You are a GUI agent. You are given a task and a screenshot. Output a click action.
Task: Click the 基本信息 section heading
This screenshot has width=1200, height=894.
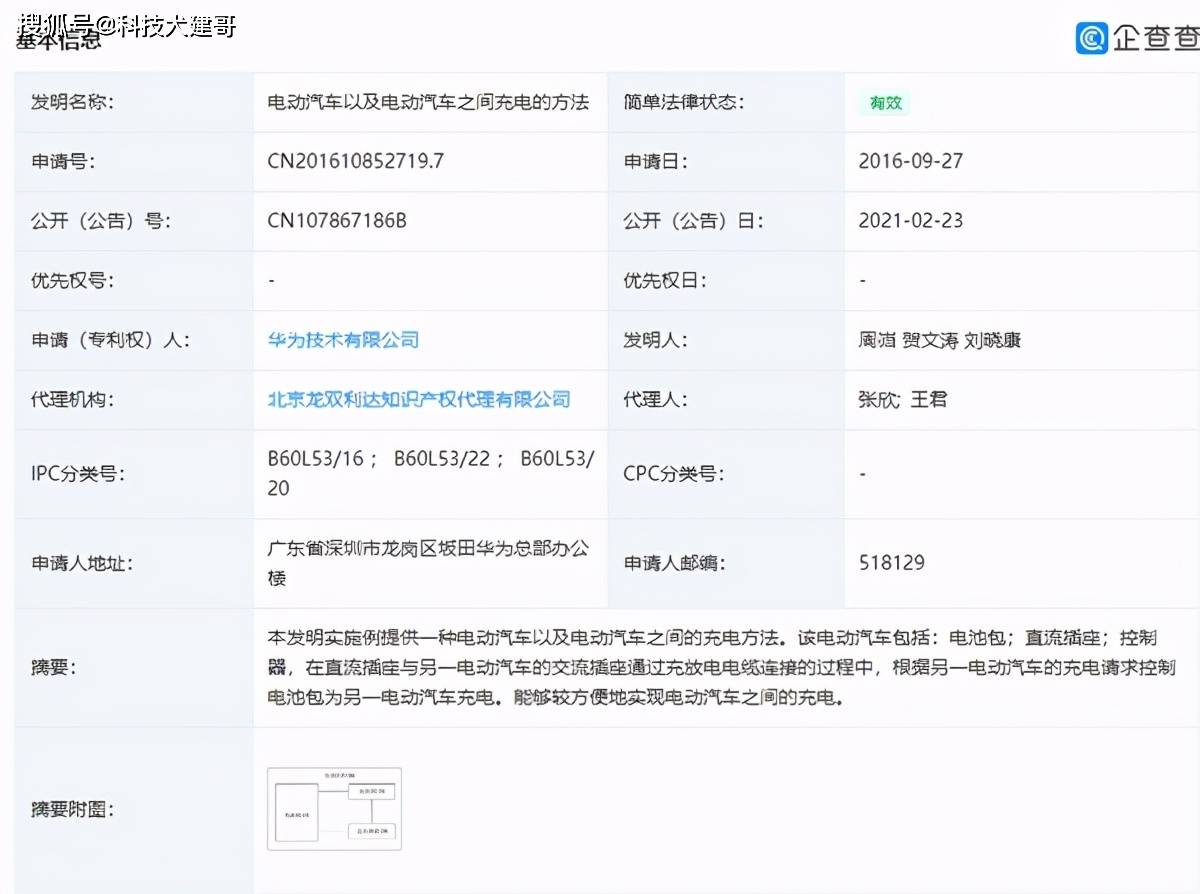(x=58, y=41)
